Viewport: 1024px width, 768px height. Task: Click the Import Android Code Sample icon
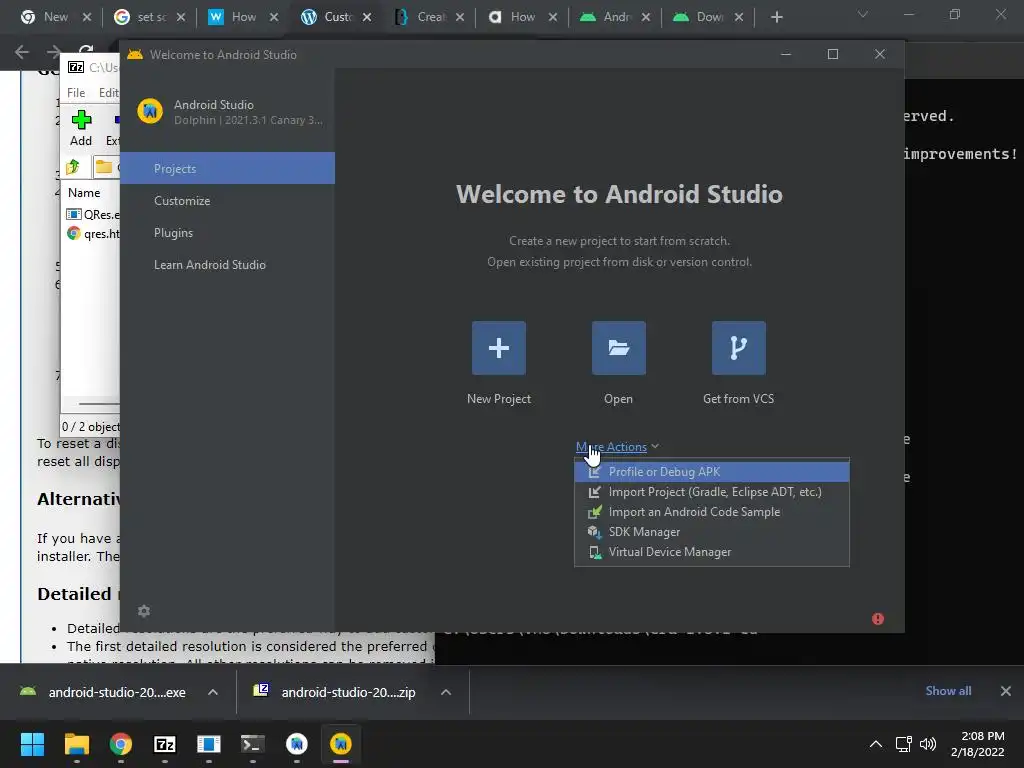[594, 512]
